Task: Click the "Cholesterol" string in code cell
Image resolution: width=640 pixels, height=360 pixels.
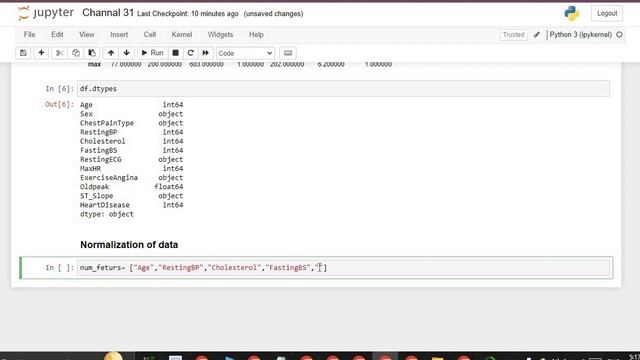Action: pos(234,268)
